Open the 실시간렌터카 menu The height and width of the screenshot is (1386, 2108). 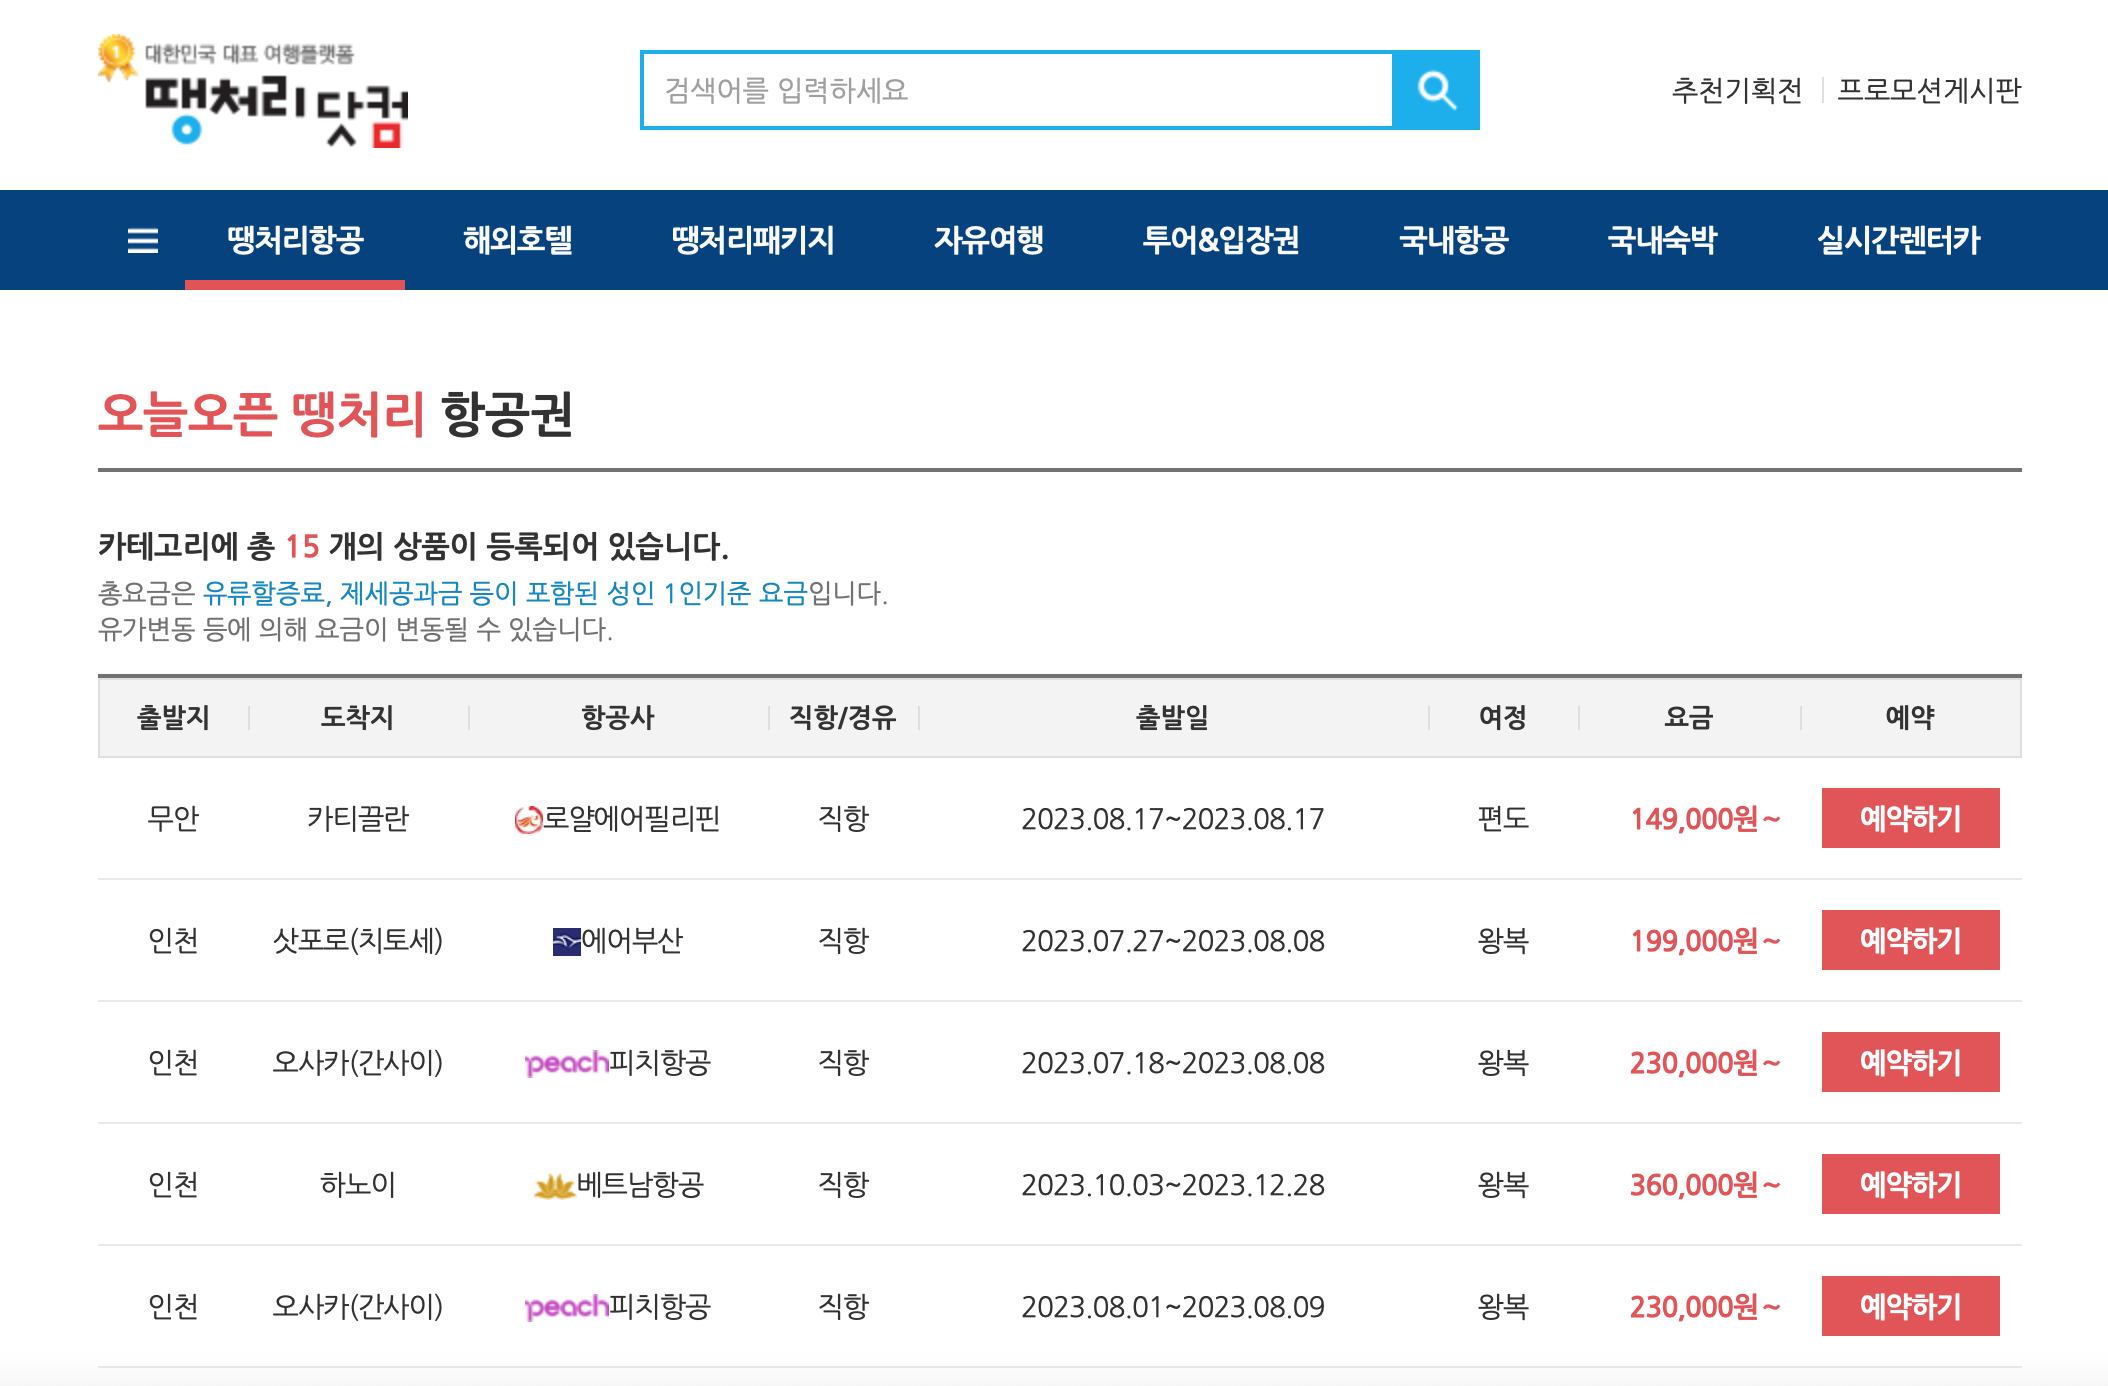1897,240
